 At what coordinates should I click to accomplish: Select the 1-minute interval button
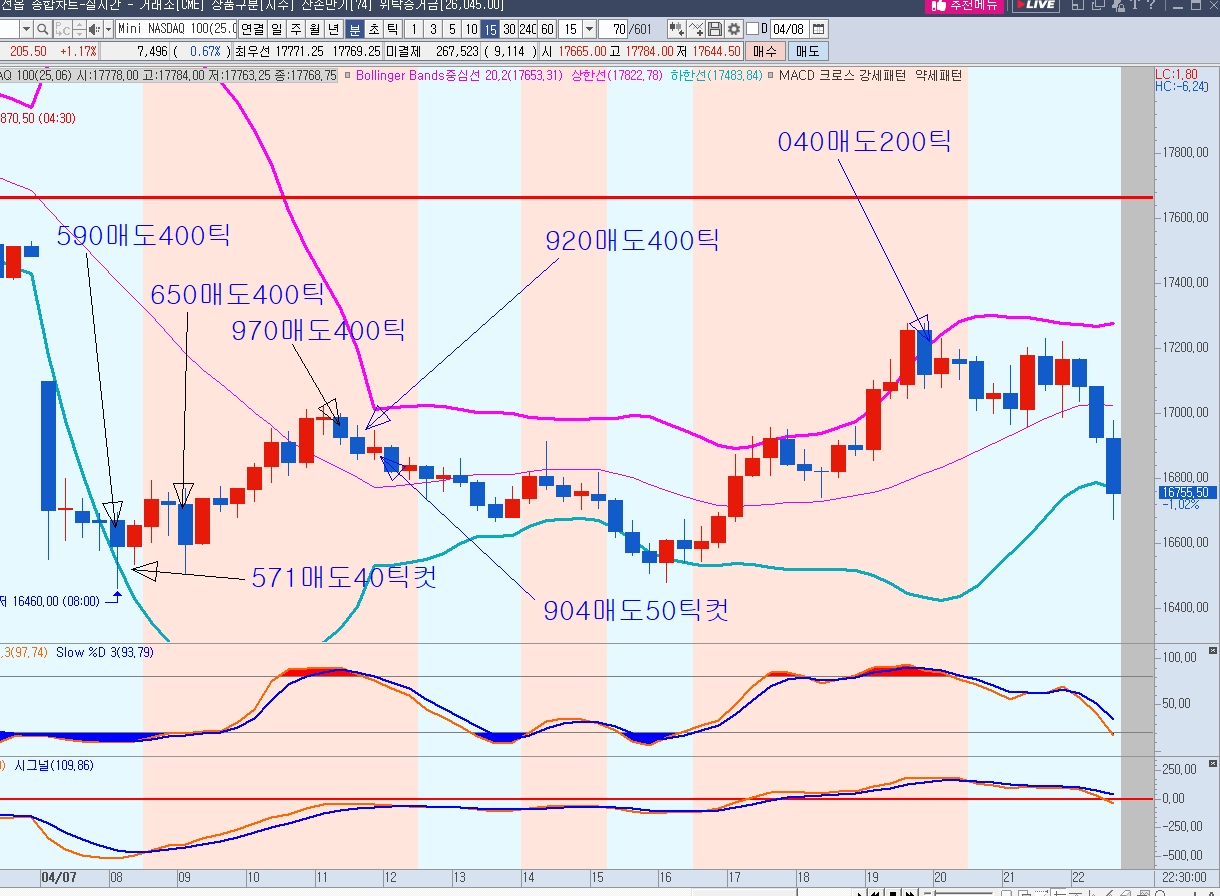[413, 29]
